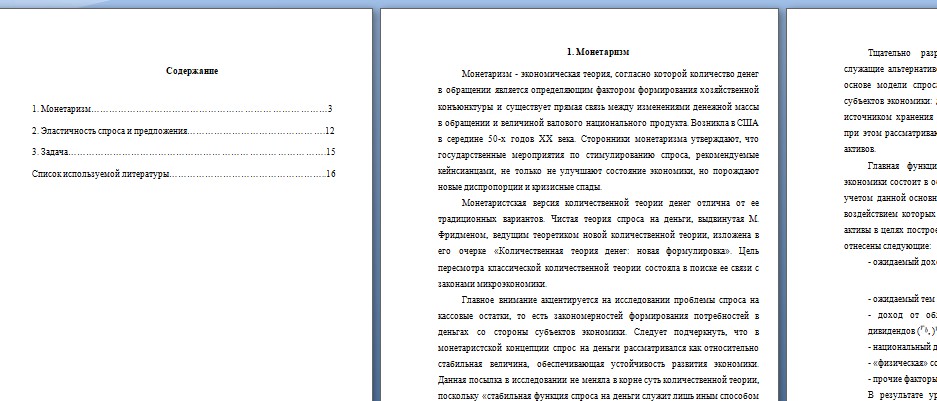Click the word "кейнсианцами" in the first paragraph
937x401 pixels.
point(464,172)
